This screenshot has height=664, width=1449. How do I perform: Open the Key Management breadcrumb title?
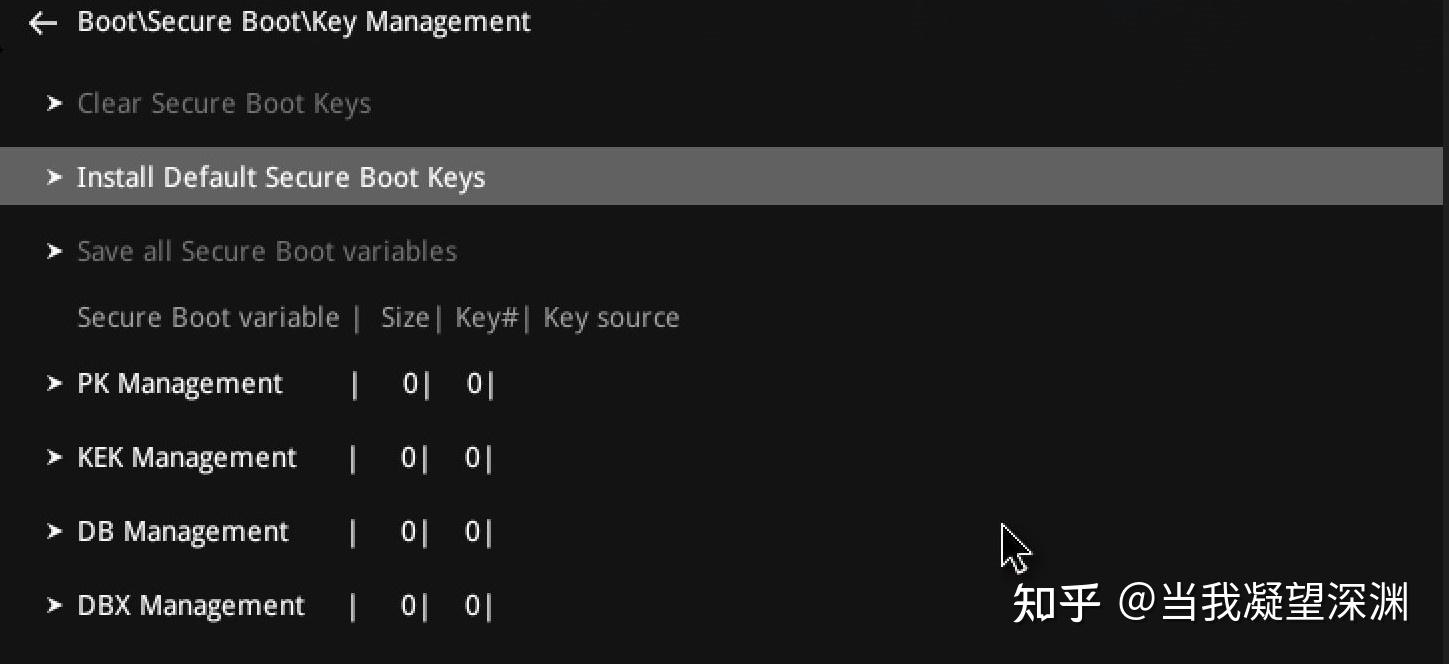click(303, 21)
